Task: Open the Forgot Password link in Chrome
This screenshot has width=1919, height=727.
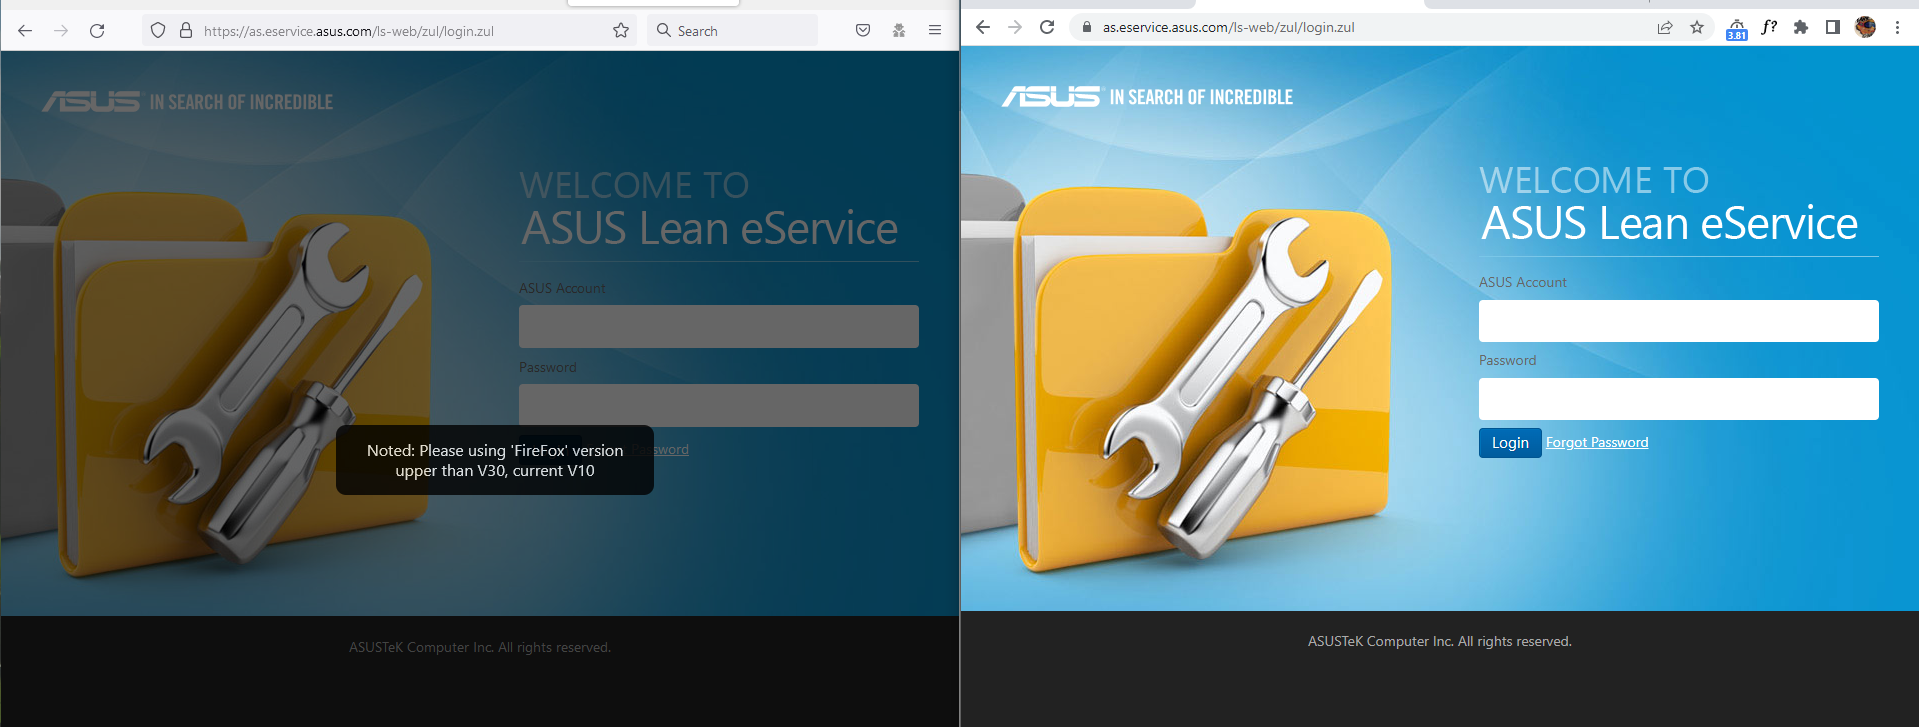Action: (x=1597, y=442)
